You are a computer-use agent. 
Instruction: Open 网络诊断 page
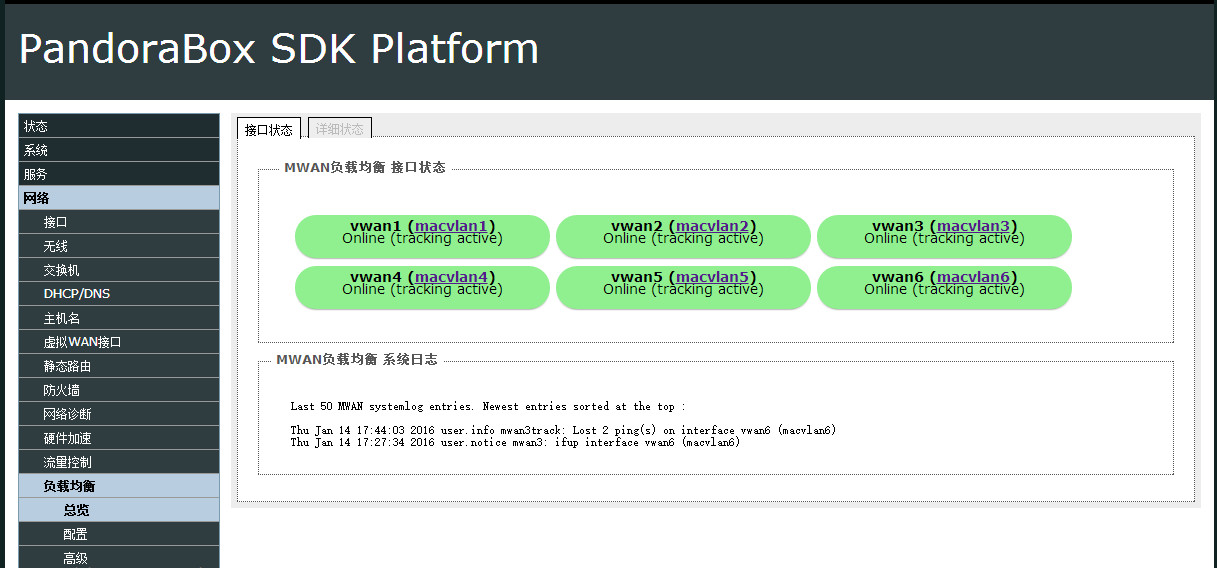[119, 414]
